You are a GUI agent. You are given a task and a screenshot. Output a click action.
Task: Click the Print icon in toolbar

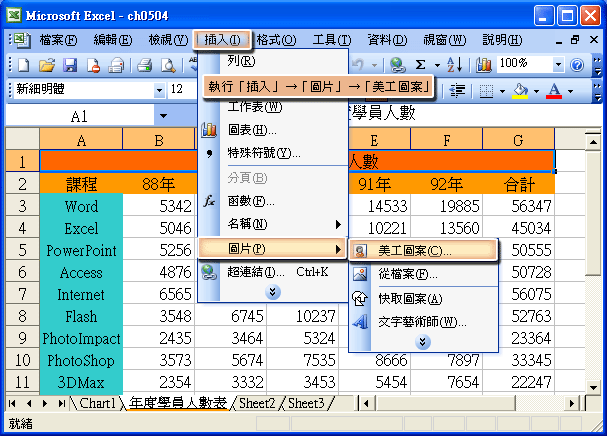(x=143, y=65)
